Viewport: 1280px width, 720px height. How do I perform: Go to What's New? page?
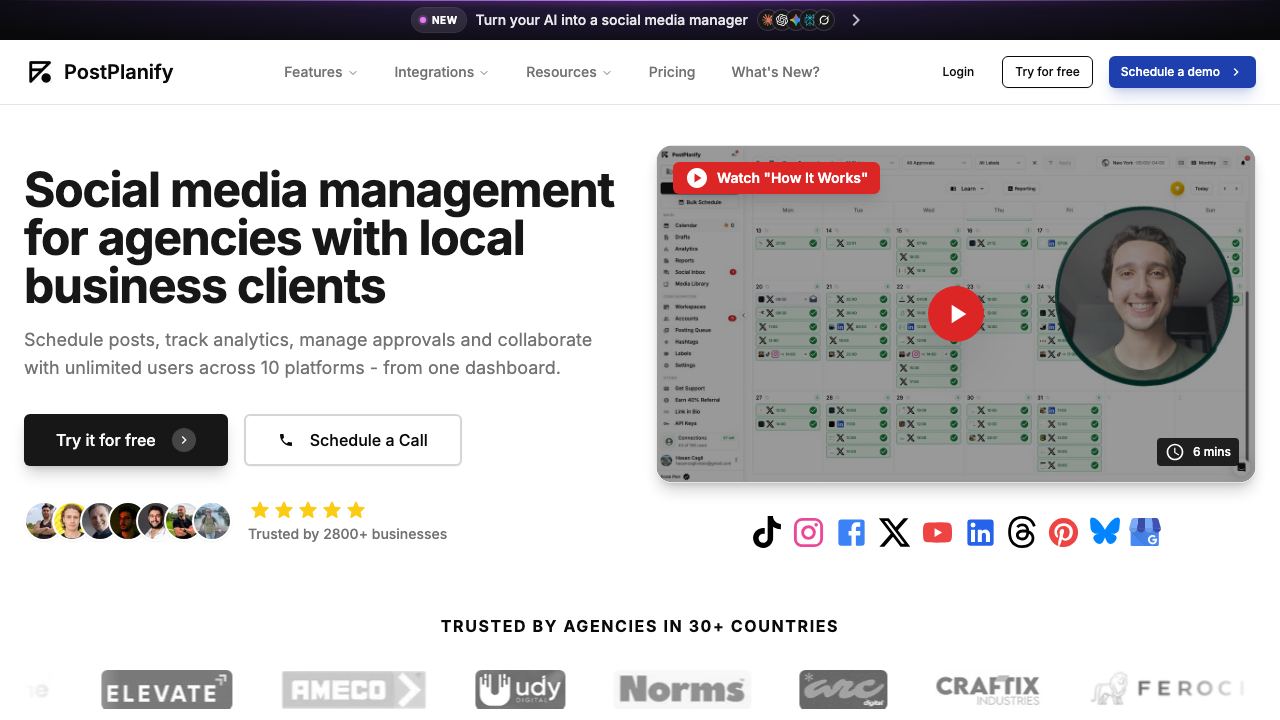[x=776, y=72]
